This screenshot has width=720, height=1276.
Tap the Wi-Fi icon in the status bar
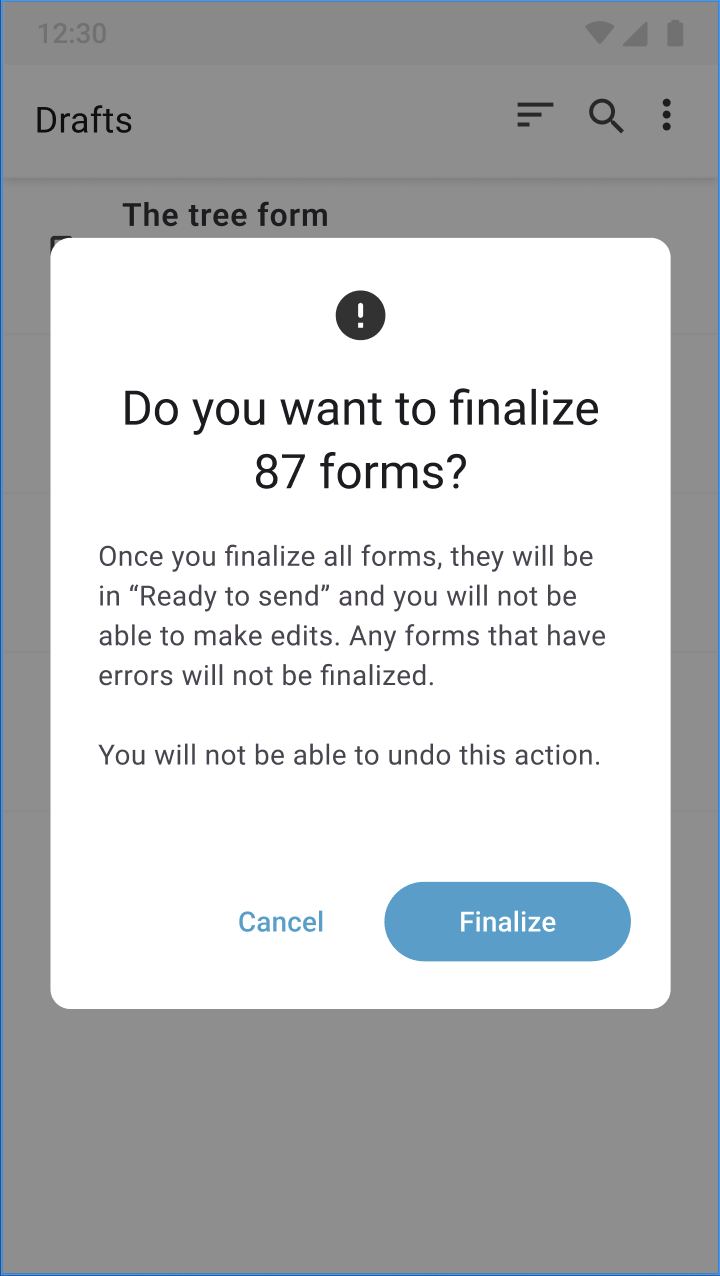[598, 33]
